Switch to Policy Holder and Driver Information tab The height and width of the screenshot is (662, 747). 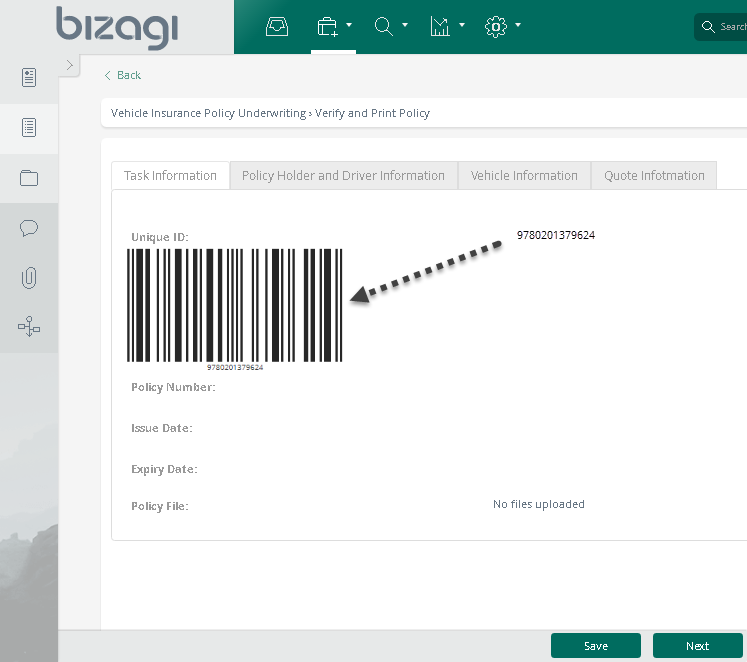(343, 176)
